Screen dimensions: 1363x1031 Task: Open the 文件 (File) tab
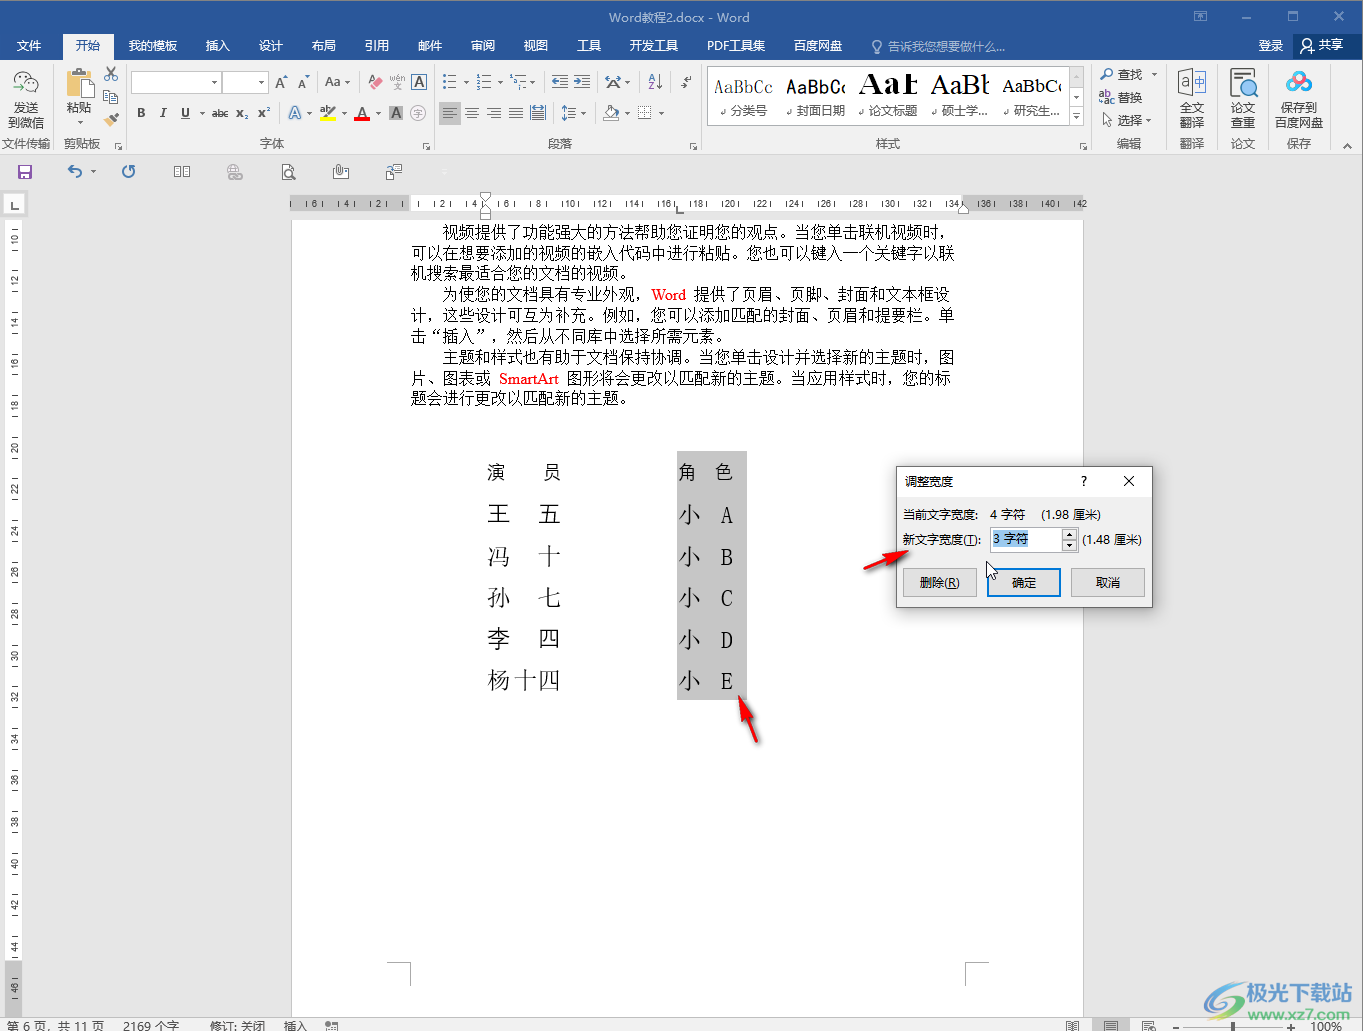[29, 46]
